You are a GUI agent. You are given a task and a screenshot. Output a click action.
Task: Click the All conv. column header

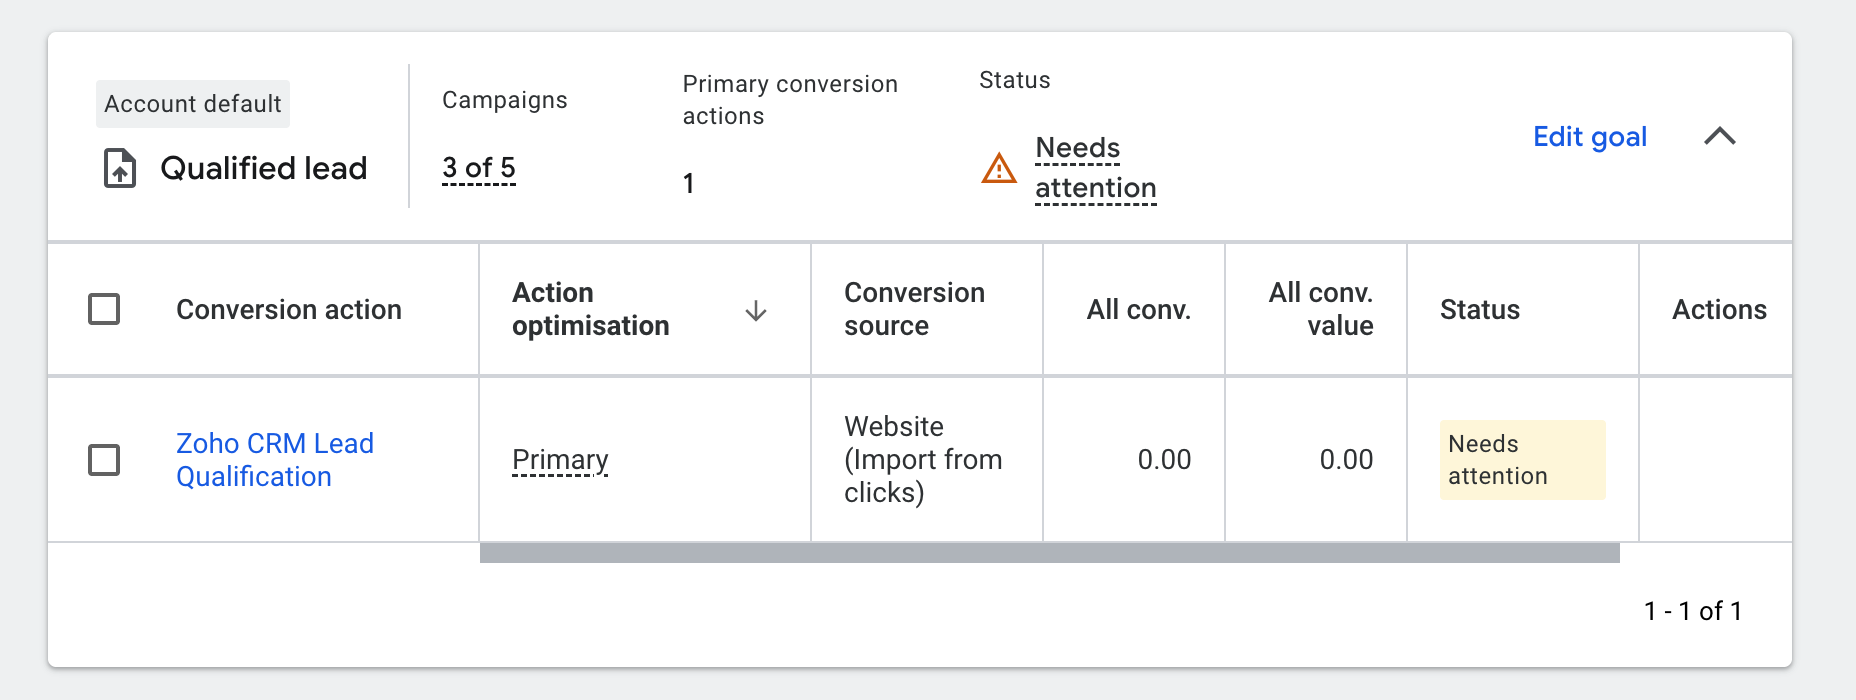(1138, 310)
